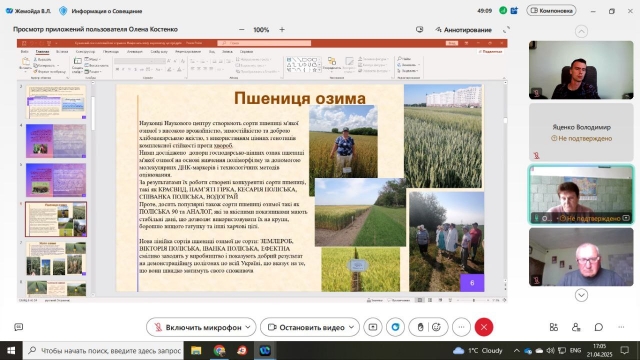Image resolution: width=640 pixels, height=360 pixels.
Task: Toggle Заметки notes pane in status bar
Action: pos(375,300)
